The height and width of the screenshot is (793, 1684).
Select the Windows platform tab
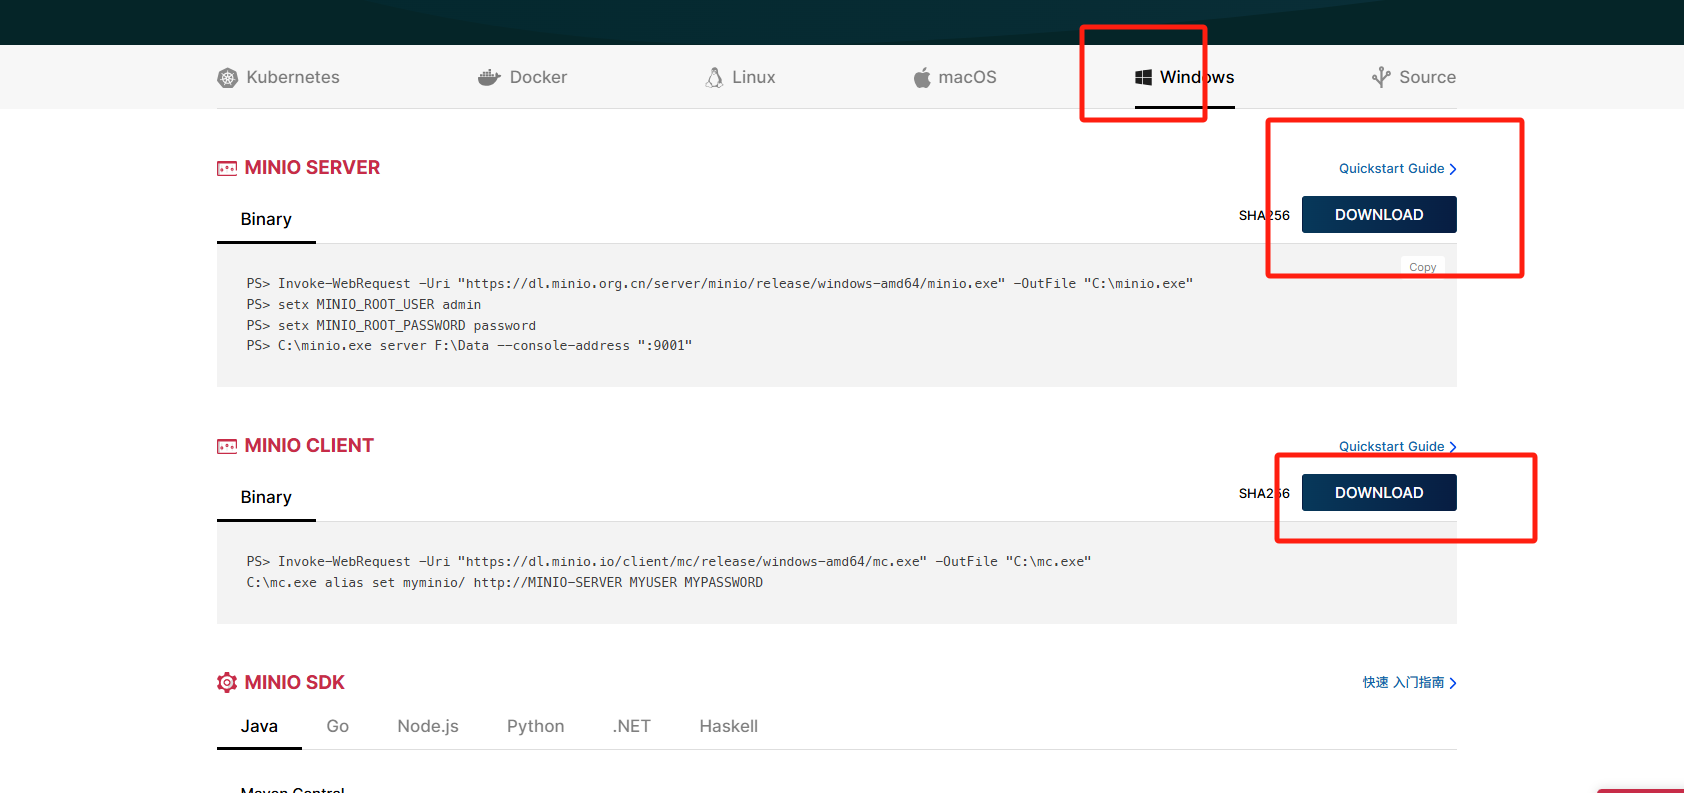[x=1185, y=77]
